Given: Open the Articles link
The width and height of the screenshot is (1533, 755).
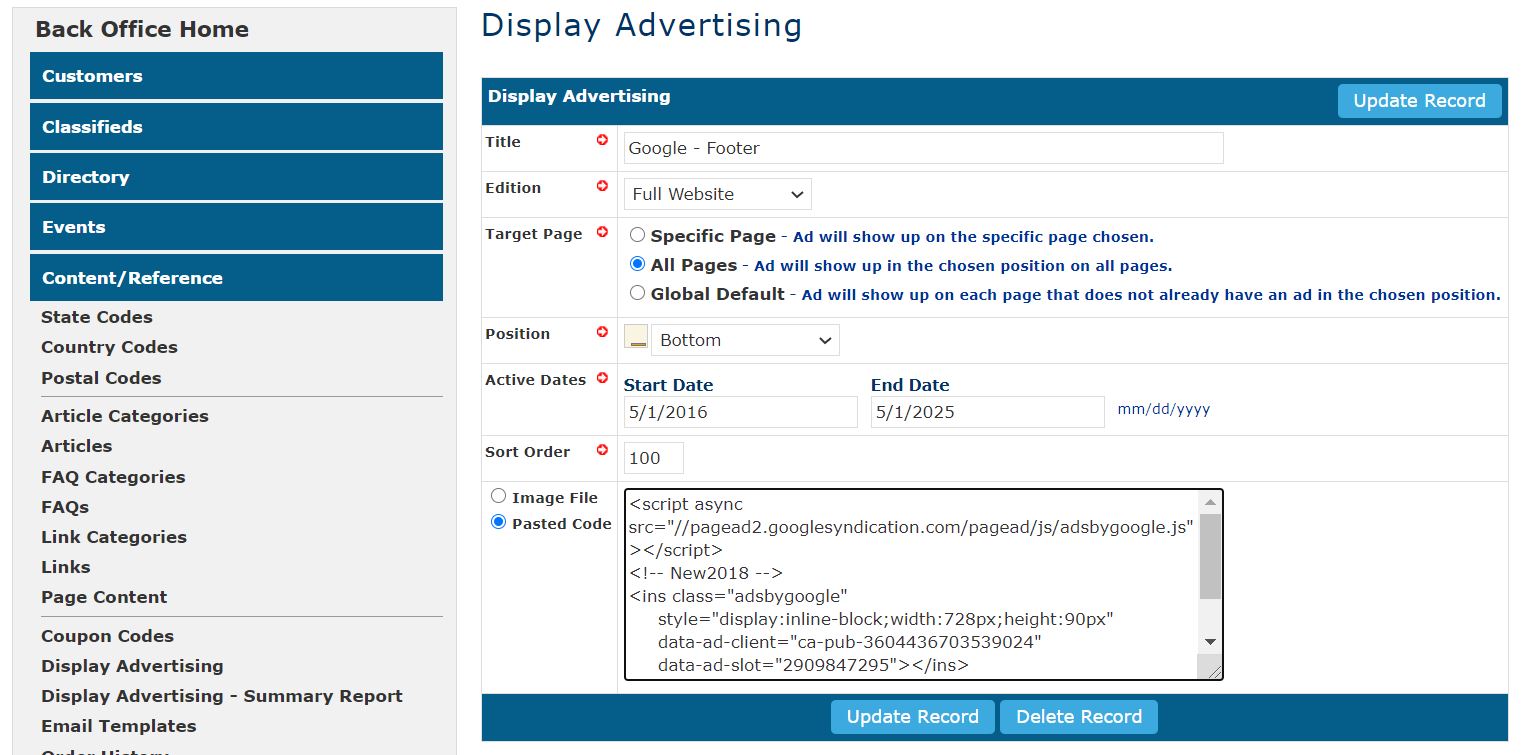Looking at the screenshot, I should coord(76,446).
